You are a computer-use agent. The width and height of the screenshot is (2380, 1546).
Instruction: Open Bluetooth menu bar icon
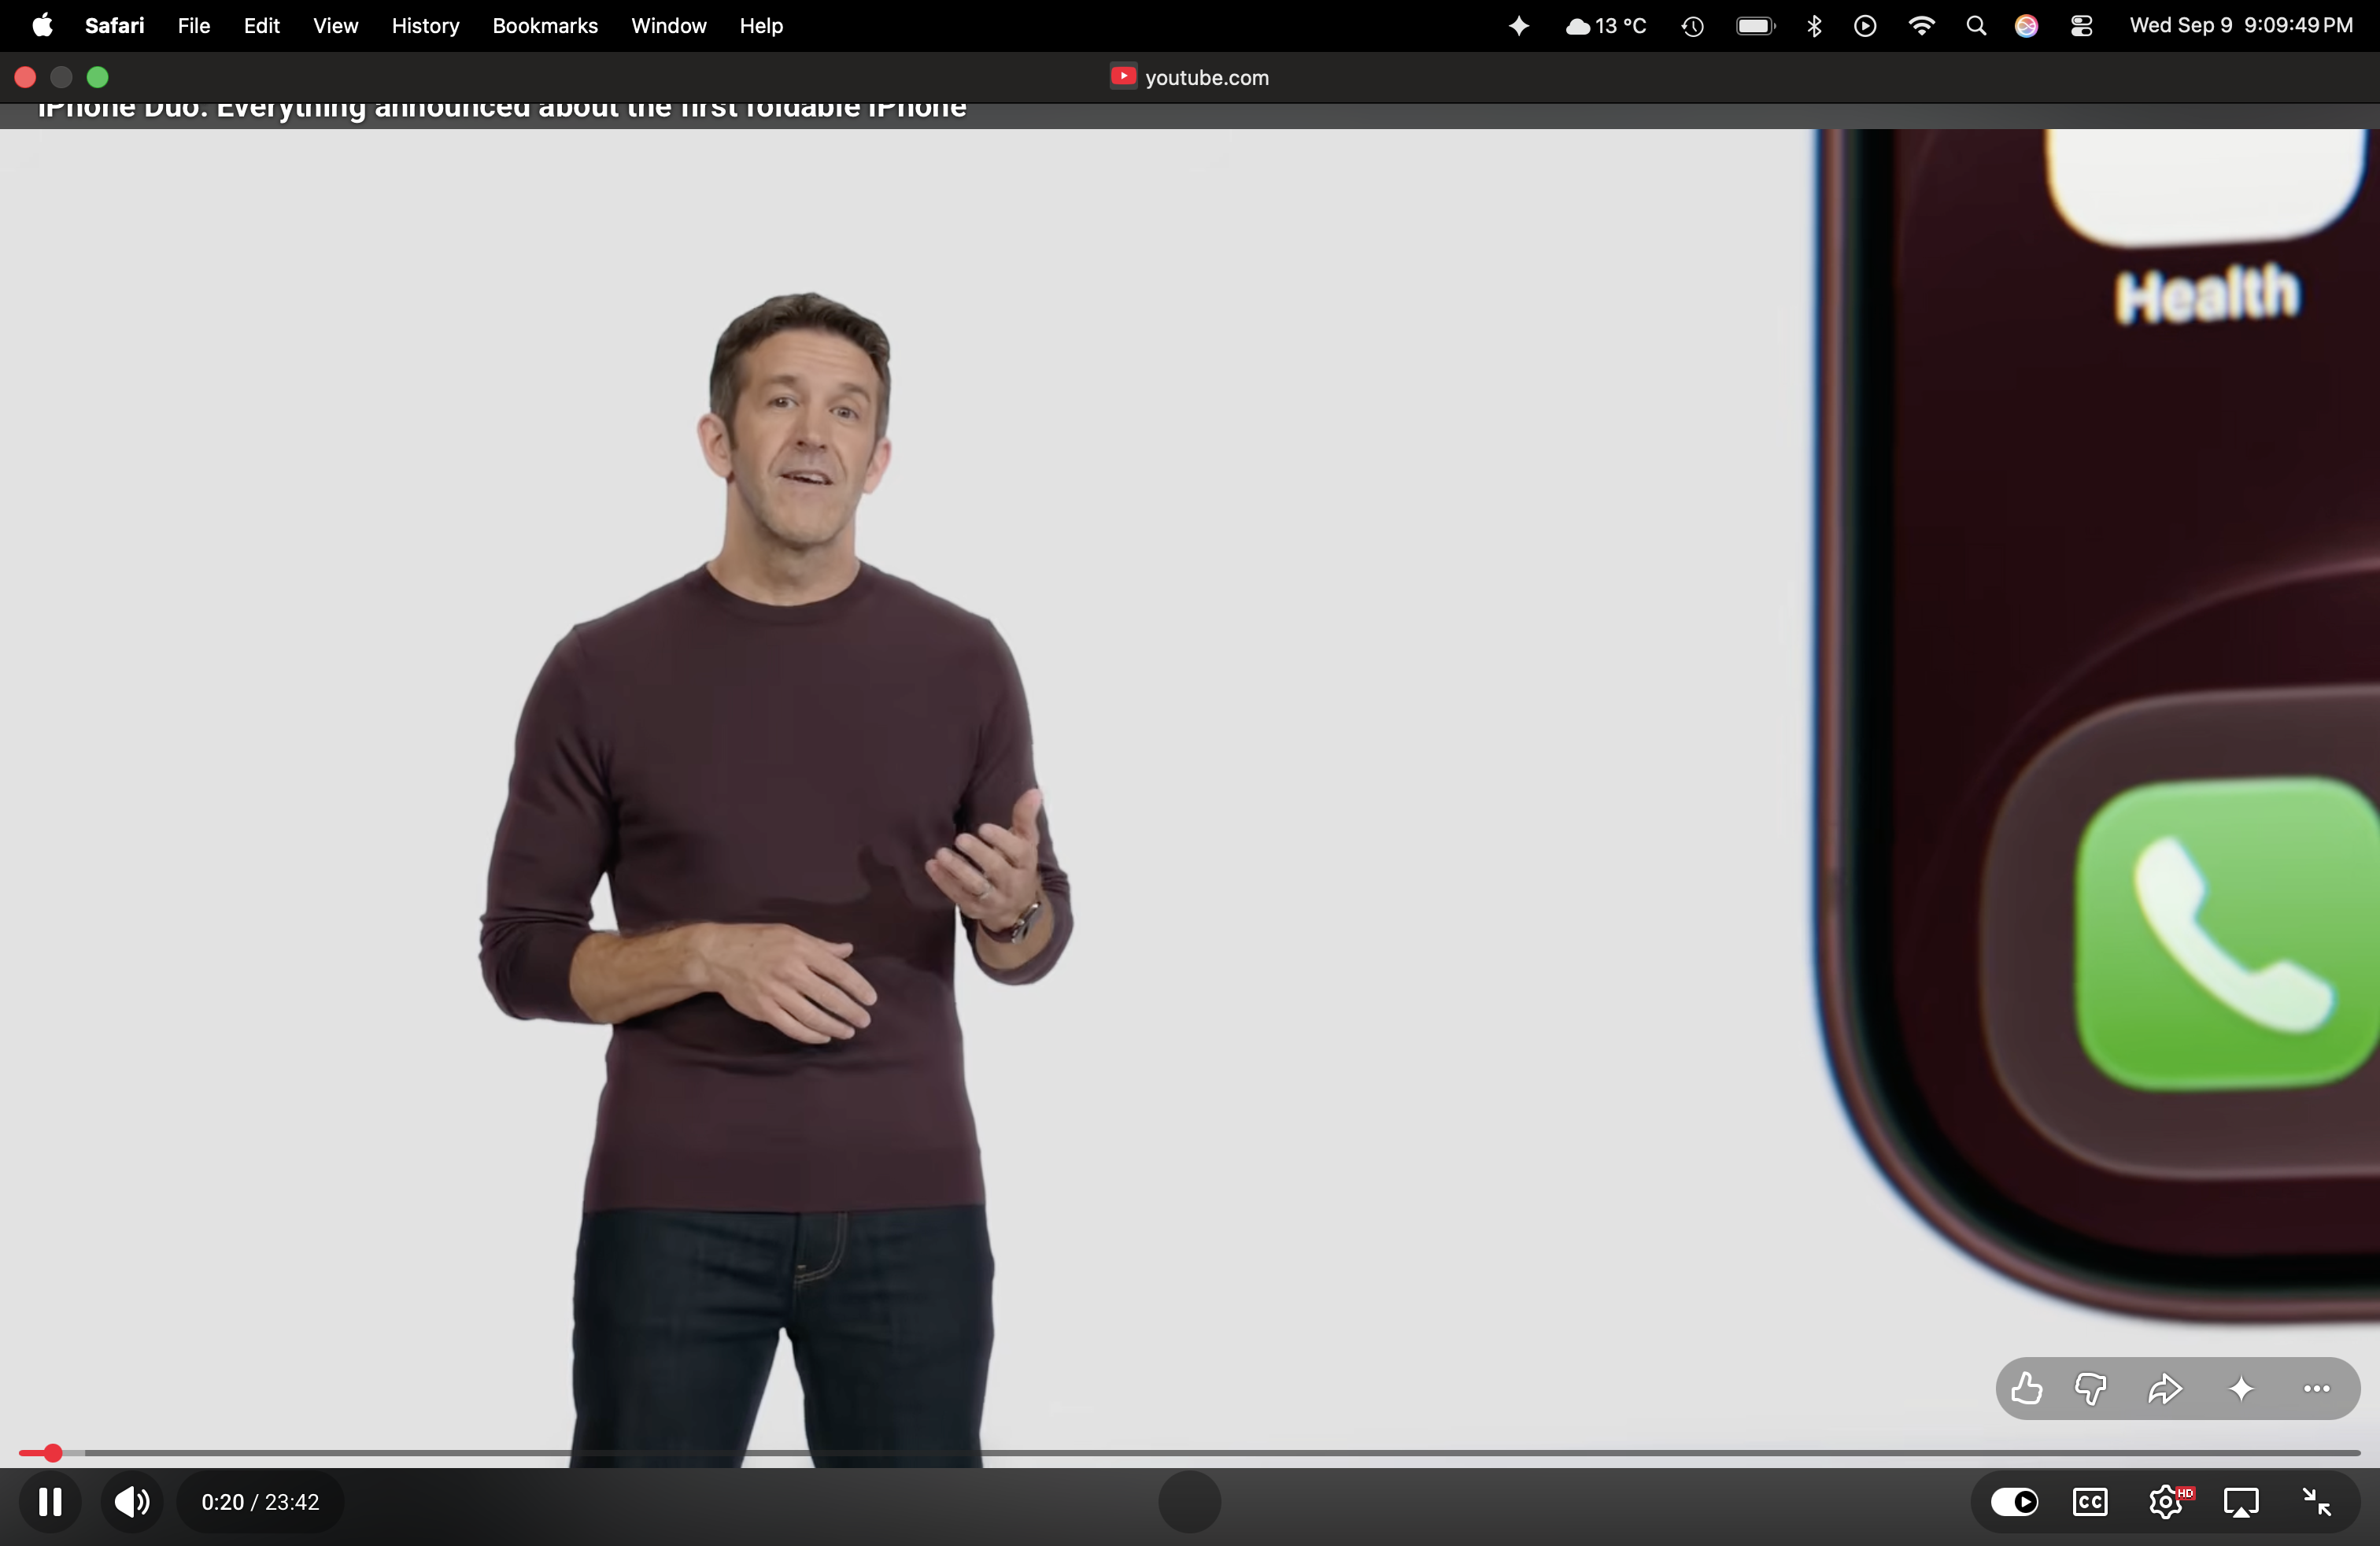click(x=1814, y=26)
